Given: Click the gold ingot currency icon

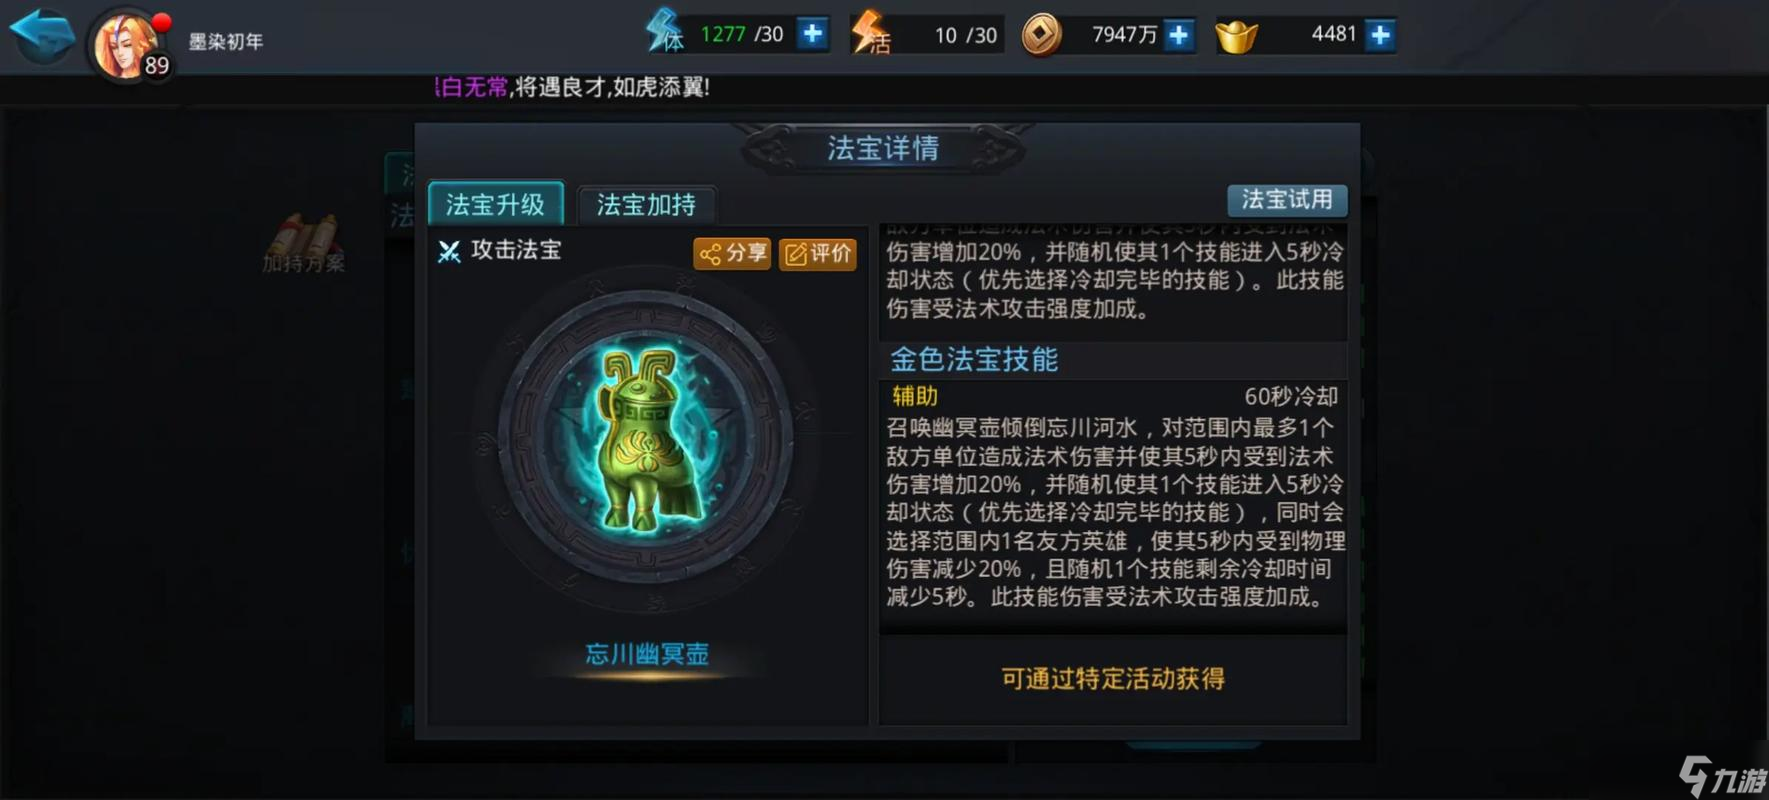Looking at the screenshot, I should (x=1236, y=37).
